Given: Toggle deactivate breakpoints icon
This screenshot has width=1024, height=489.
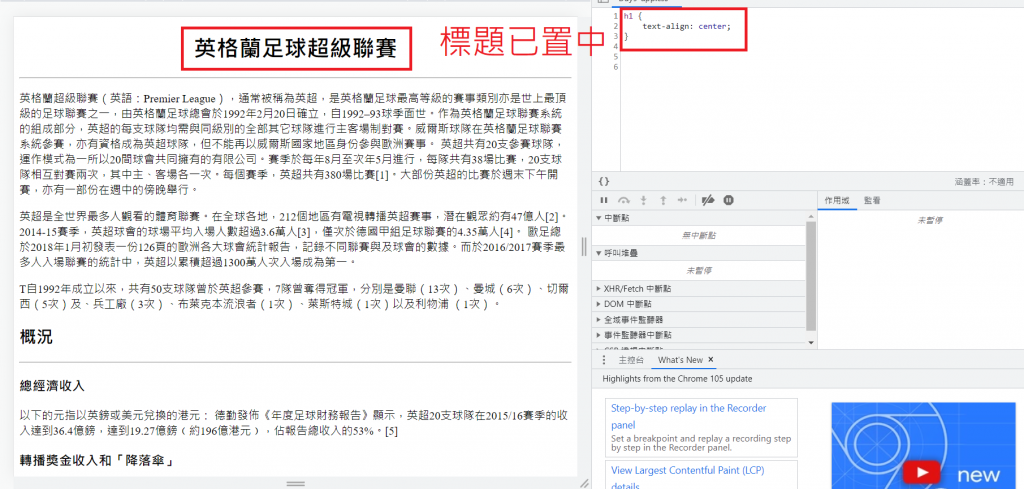Looking at the screenshot, I should click(708, 200).
